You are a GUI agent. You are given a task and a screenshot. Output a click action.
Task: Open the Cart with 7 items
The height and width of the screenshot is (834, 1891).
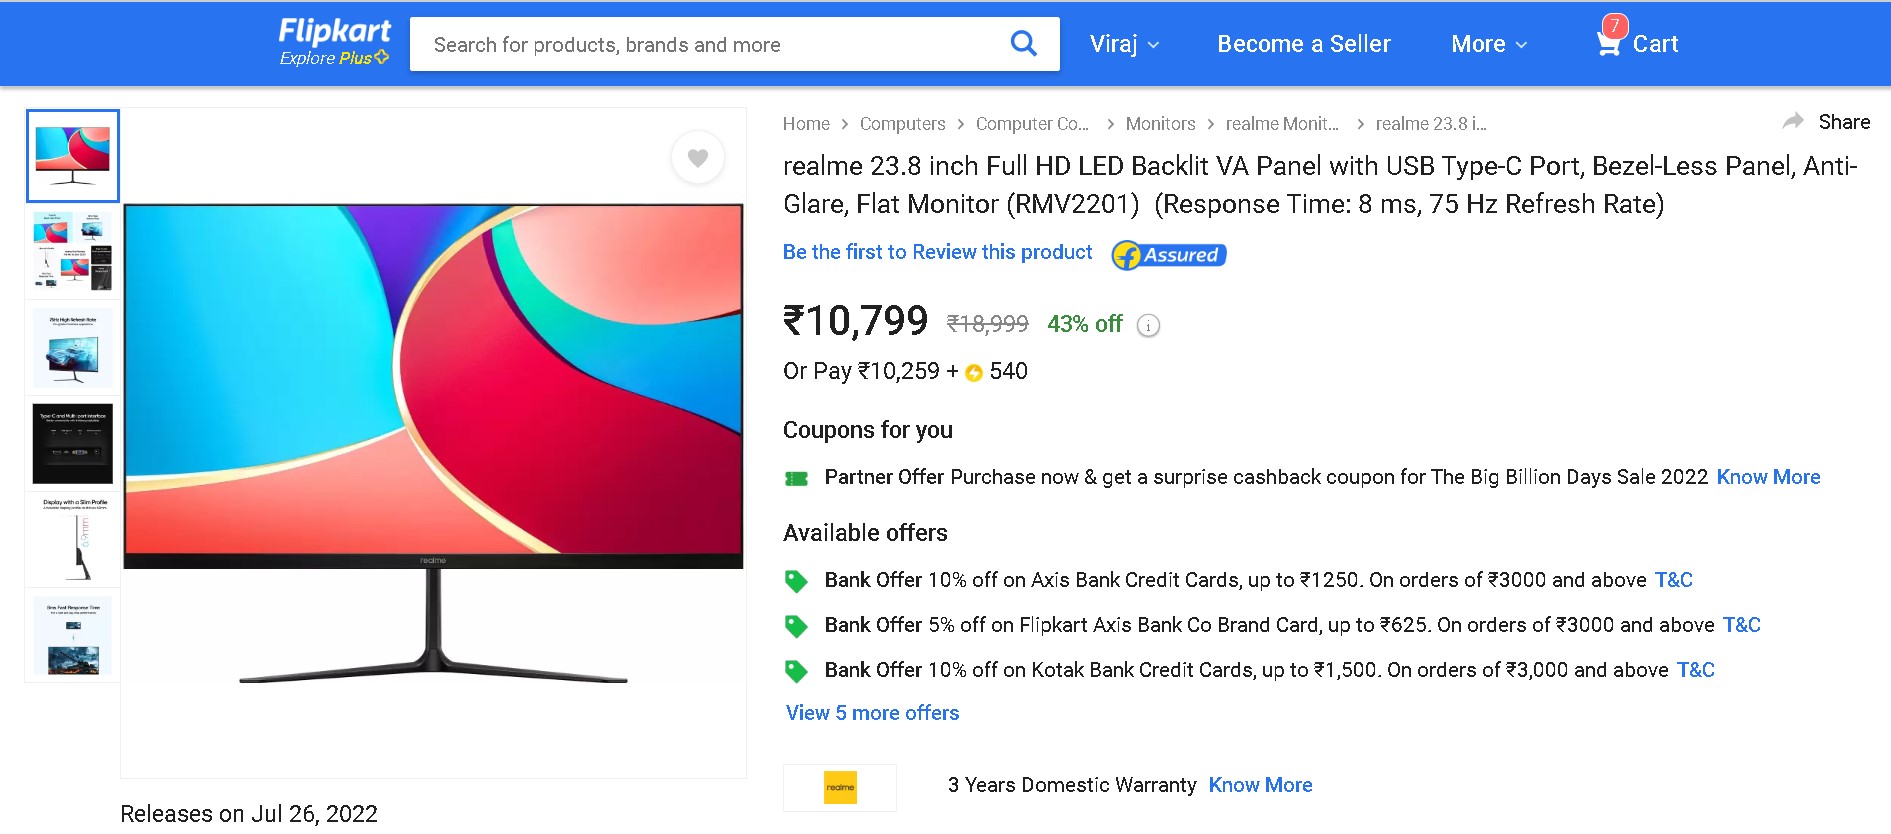coord(1637,43)
